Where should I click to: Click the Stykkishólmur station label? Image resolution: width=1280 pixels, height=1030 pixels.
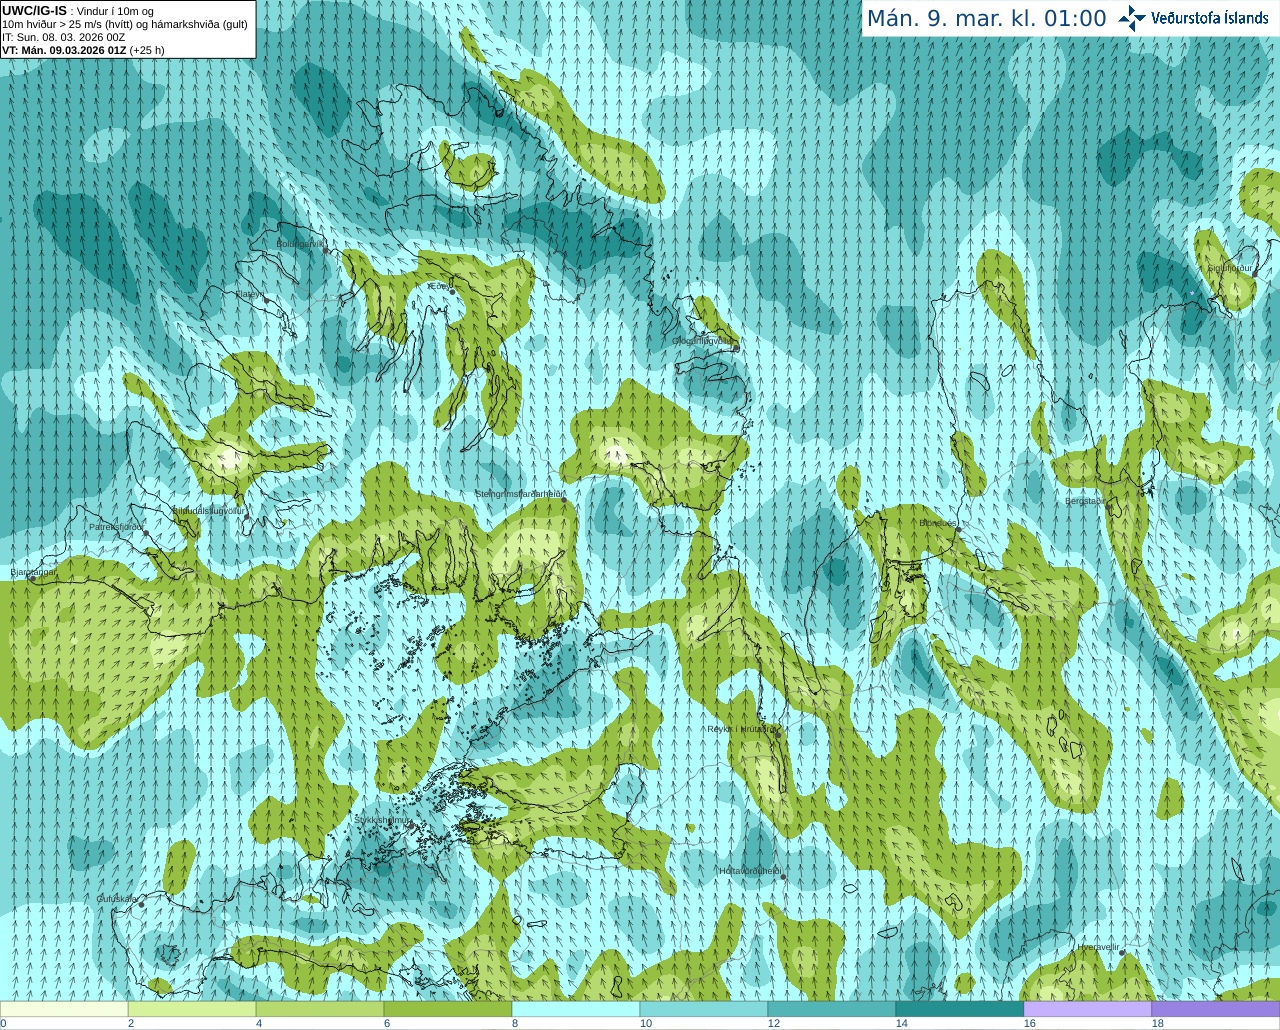click(383, 820)
